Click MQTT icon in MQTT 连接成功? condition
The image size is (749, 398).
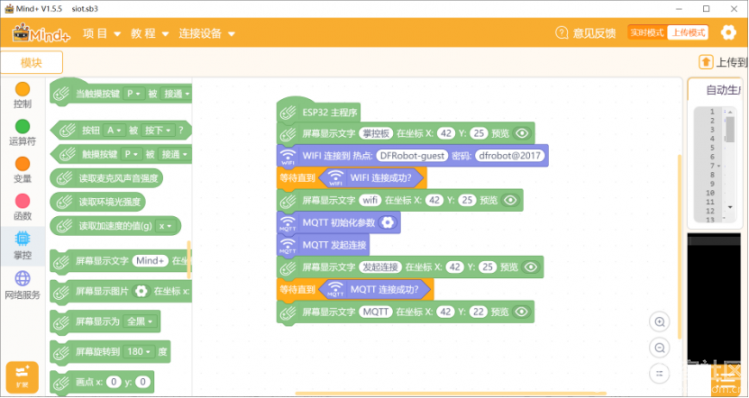coord(336,290)
